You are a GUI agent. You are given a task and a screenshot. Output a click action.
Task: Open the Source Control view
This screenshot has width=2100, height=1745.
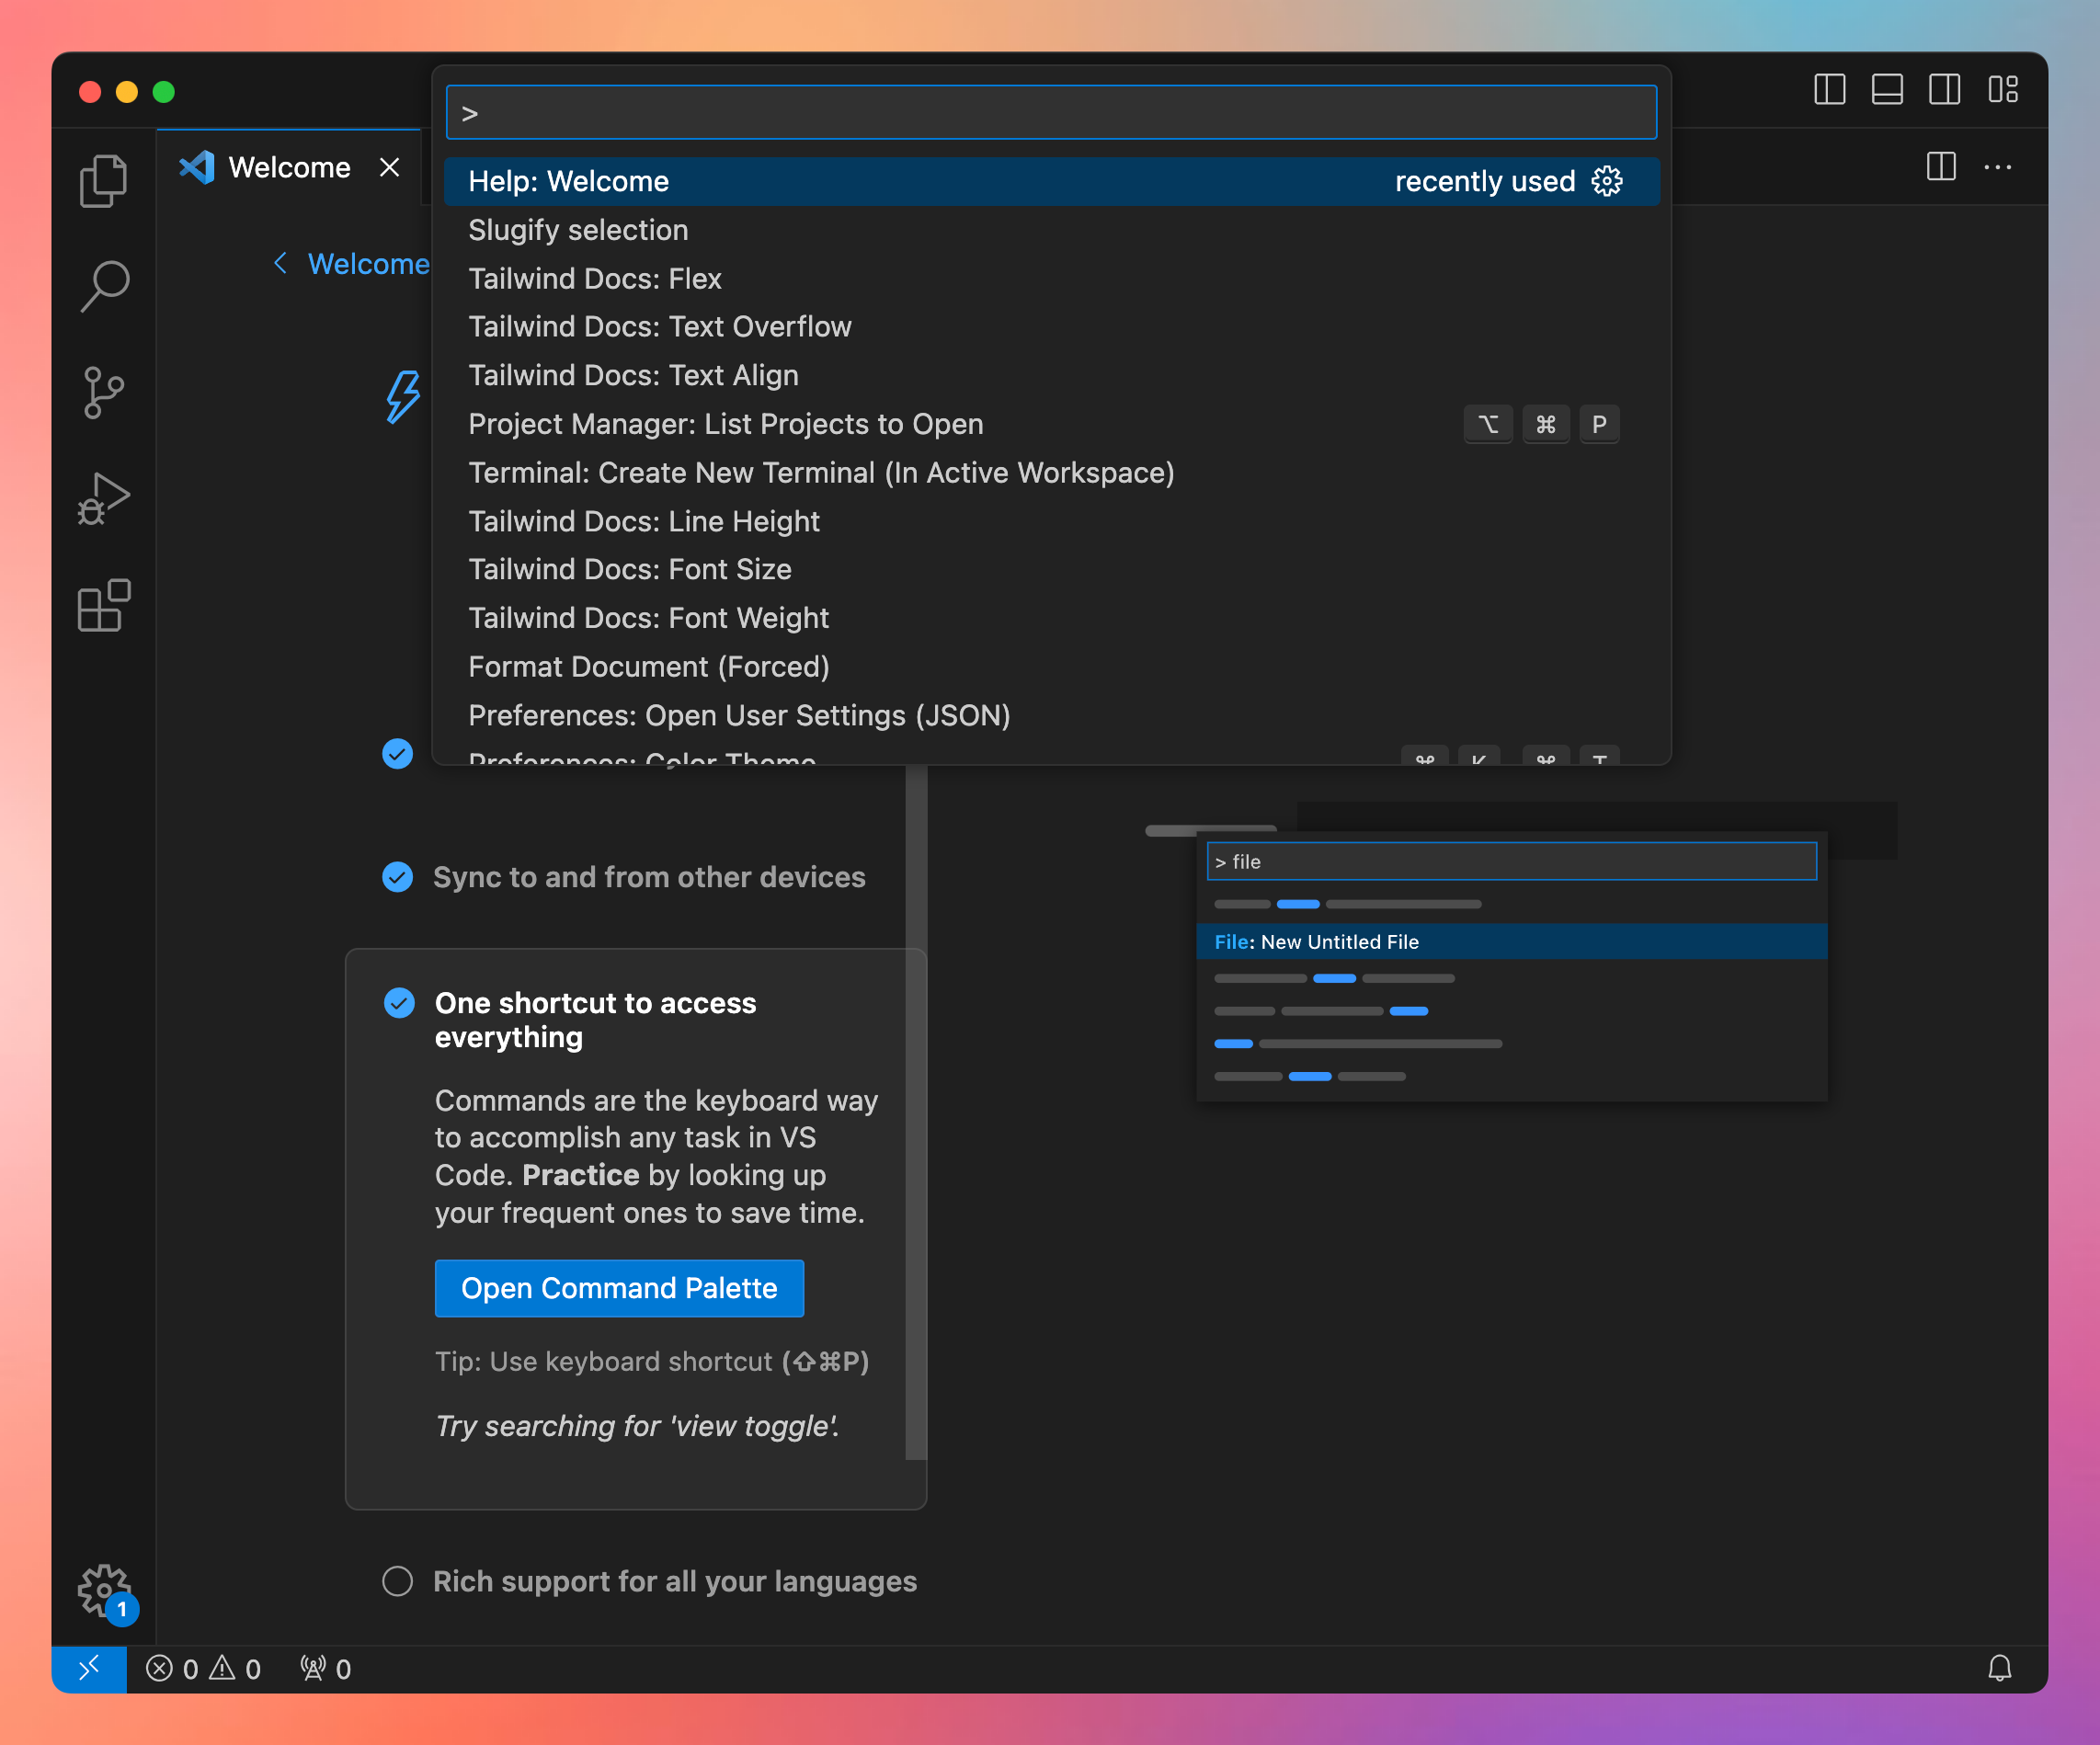point(103,392)
